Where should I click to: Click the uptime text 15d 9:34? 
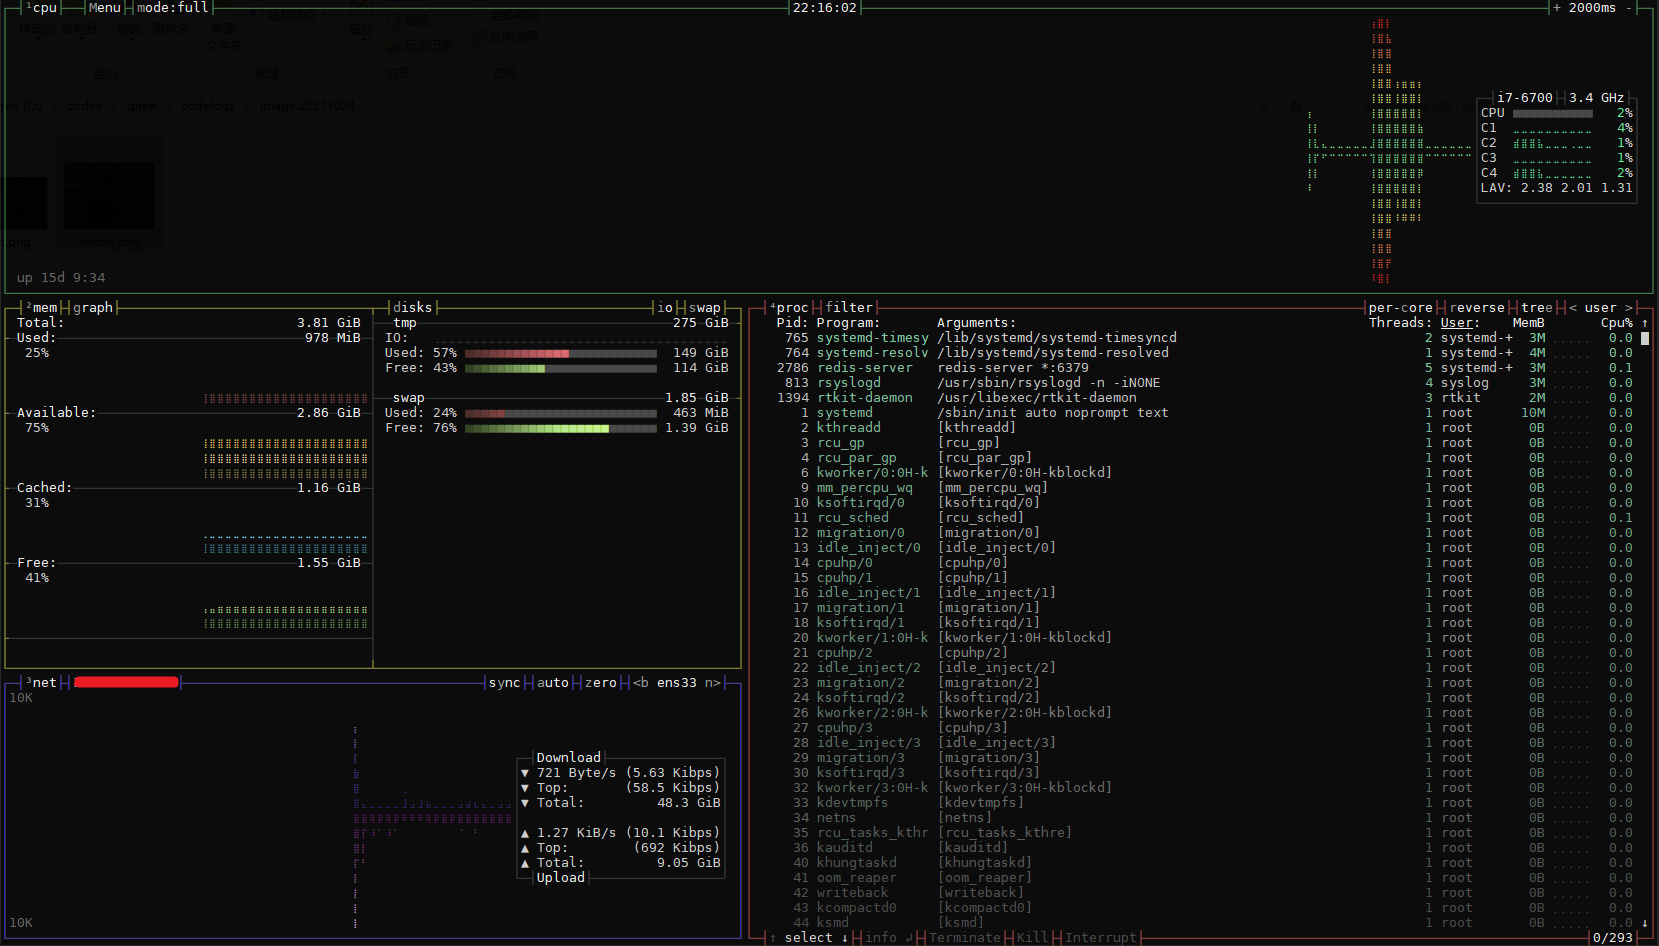pyautogui.click(x=61, y=278)
